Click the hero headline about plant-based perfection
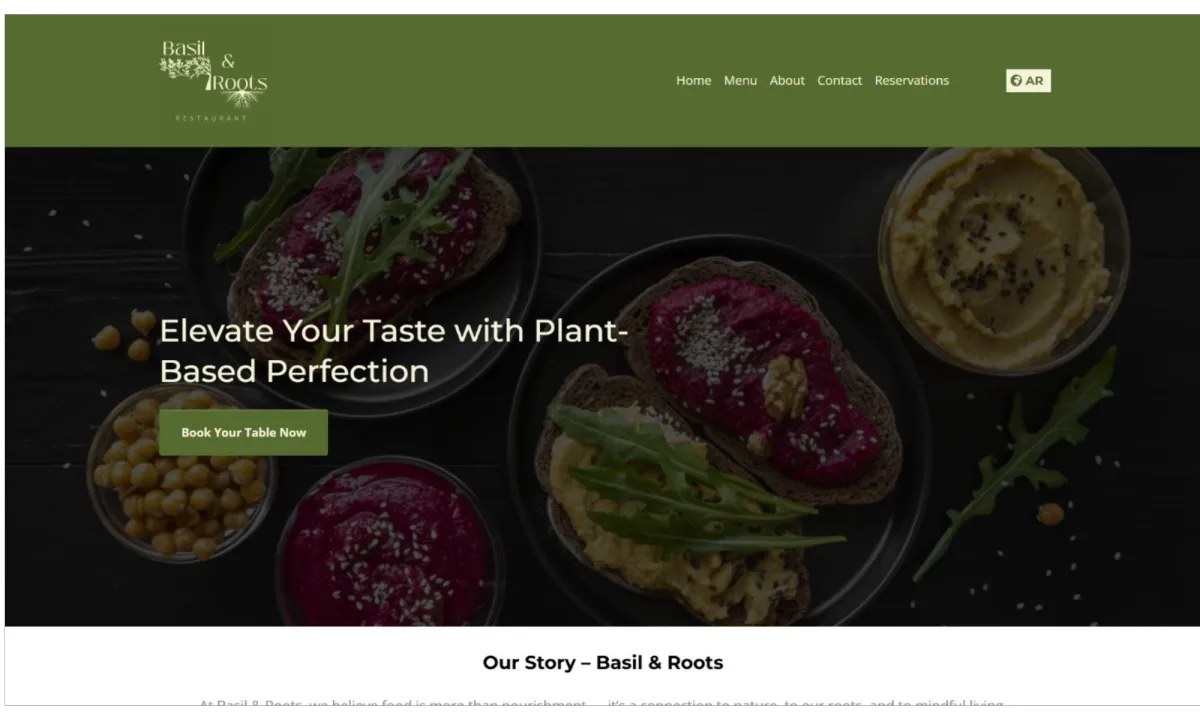The height and width of the screenshot is (720, 1200). click(394, 350)
